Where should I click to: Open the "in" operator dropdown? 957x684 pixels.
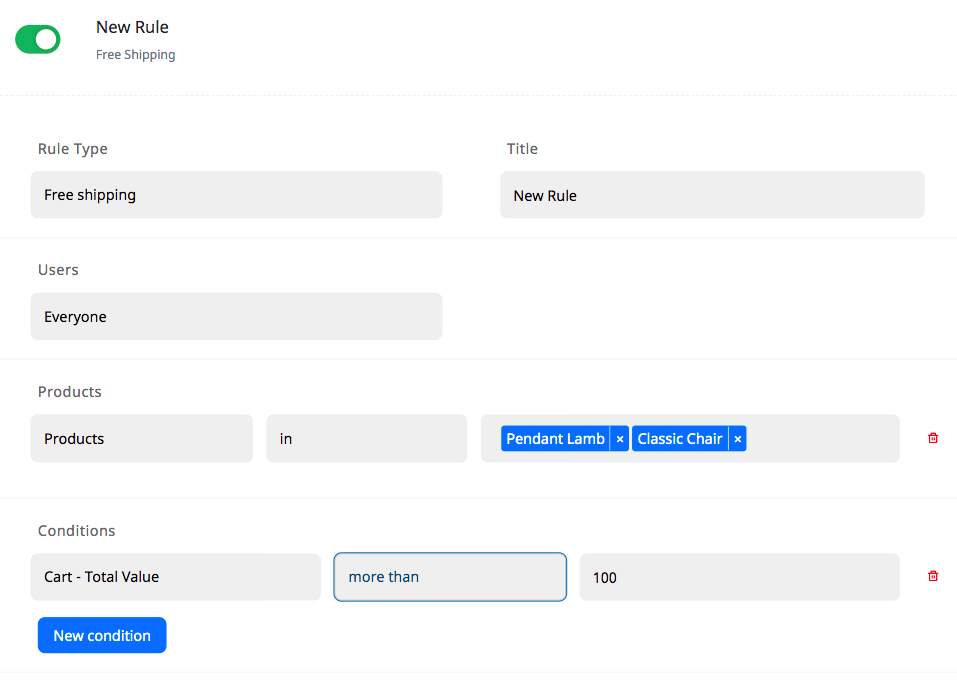coord(366,439)
